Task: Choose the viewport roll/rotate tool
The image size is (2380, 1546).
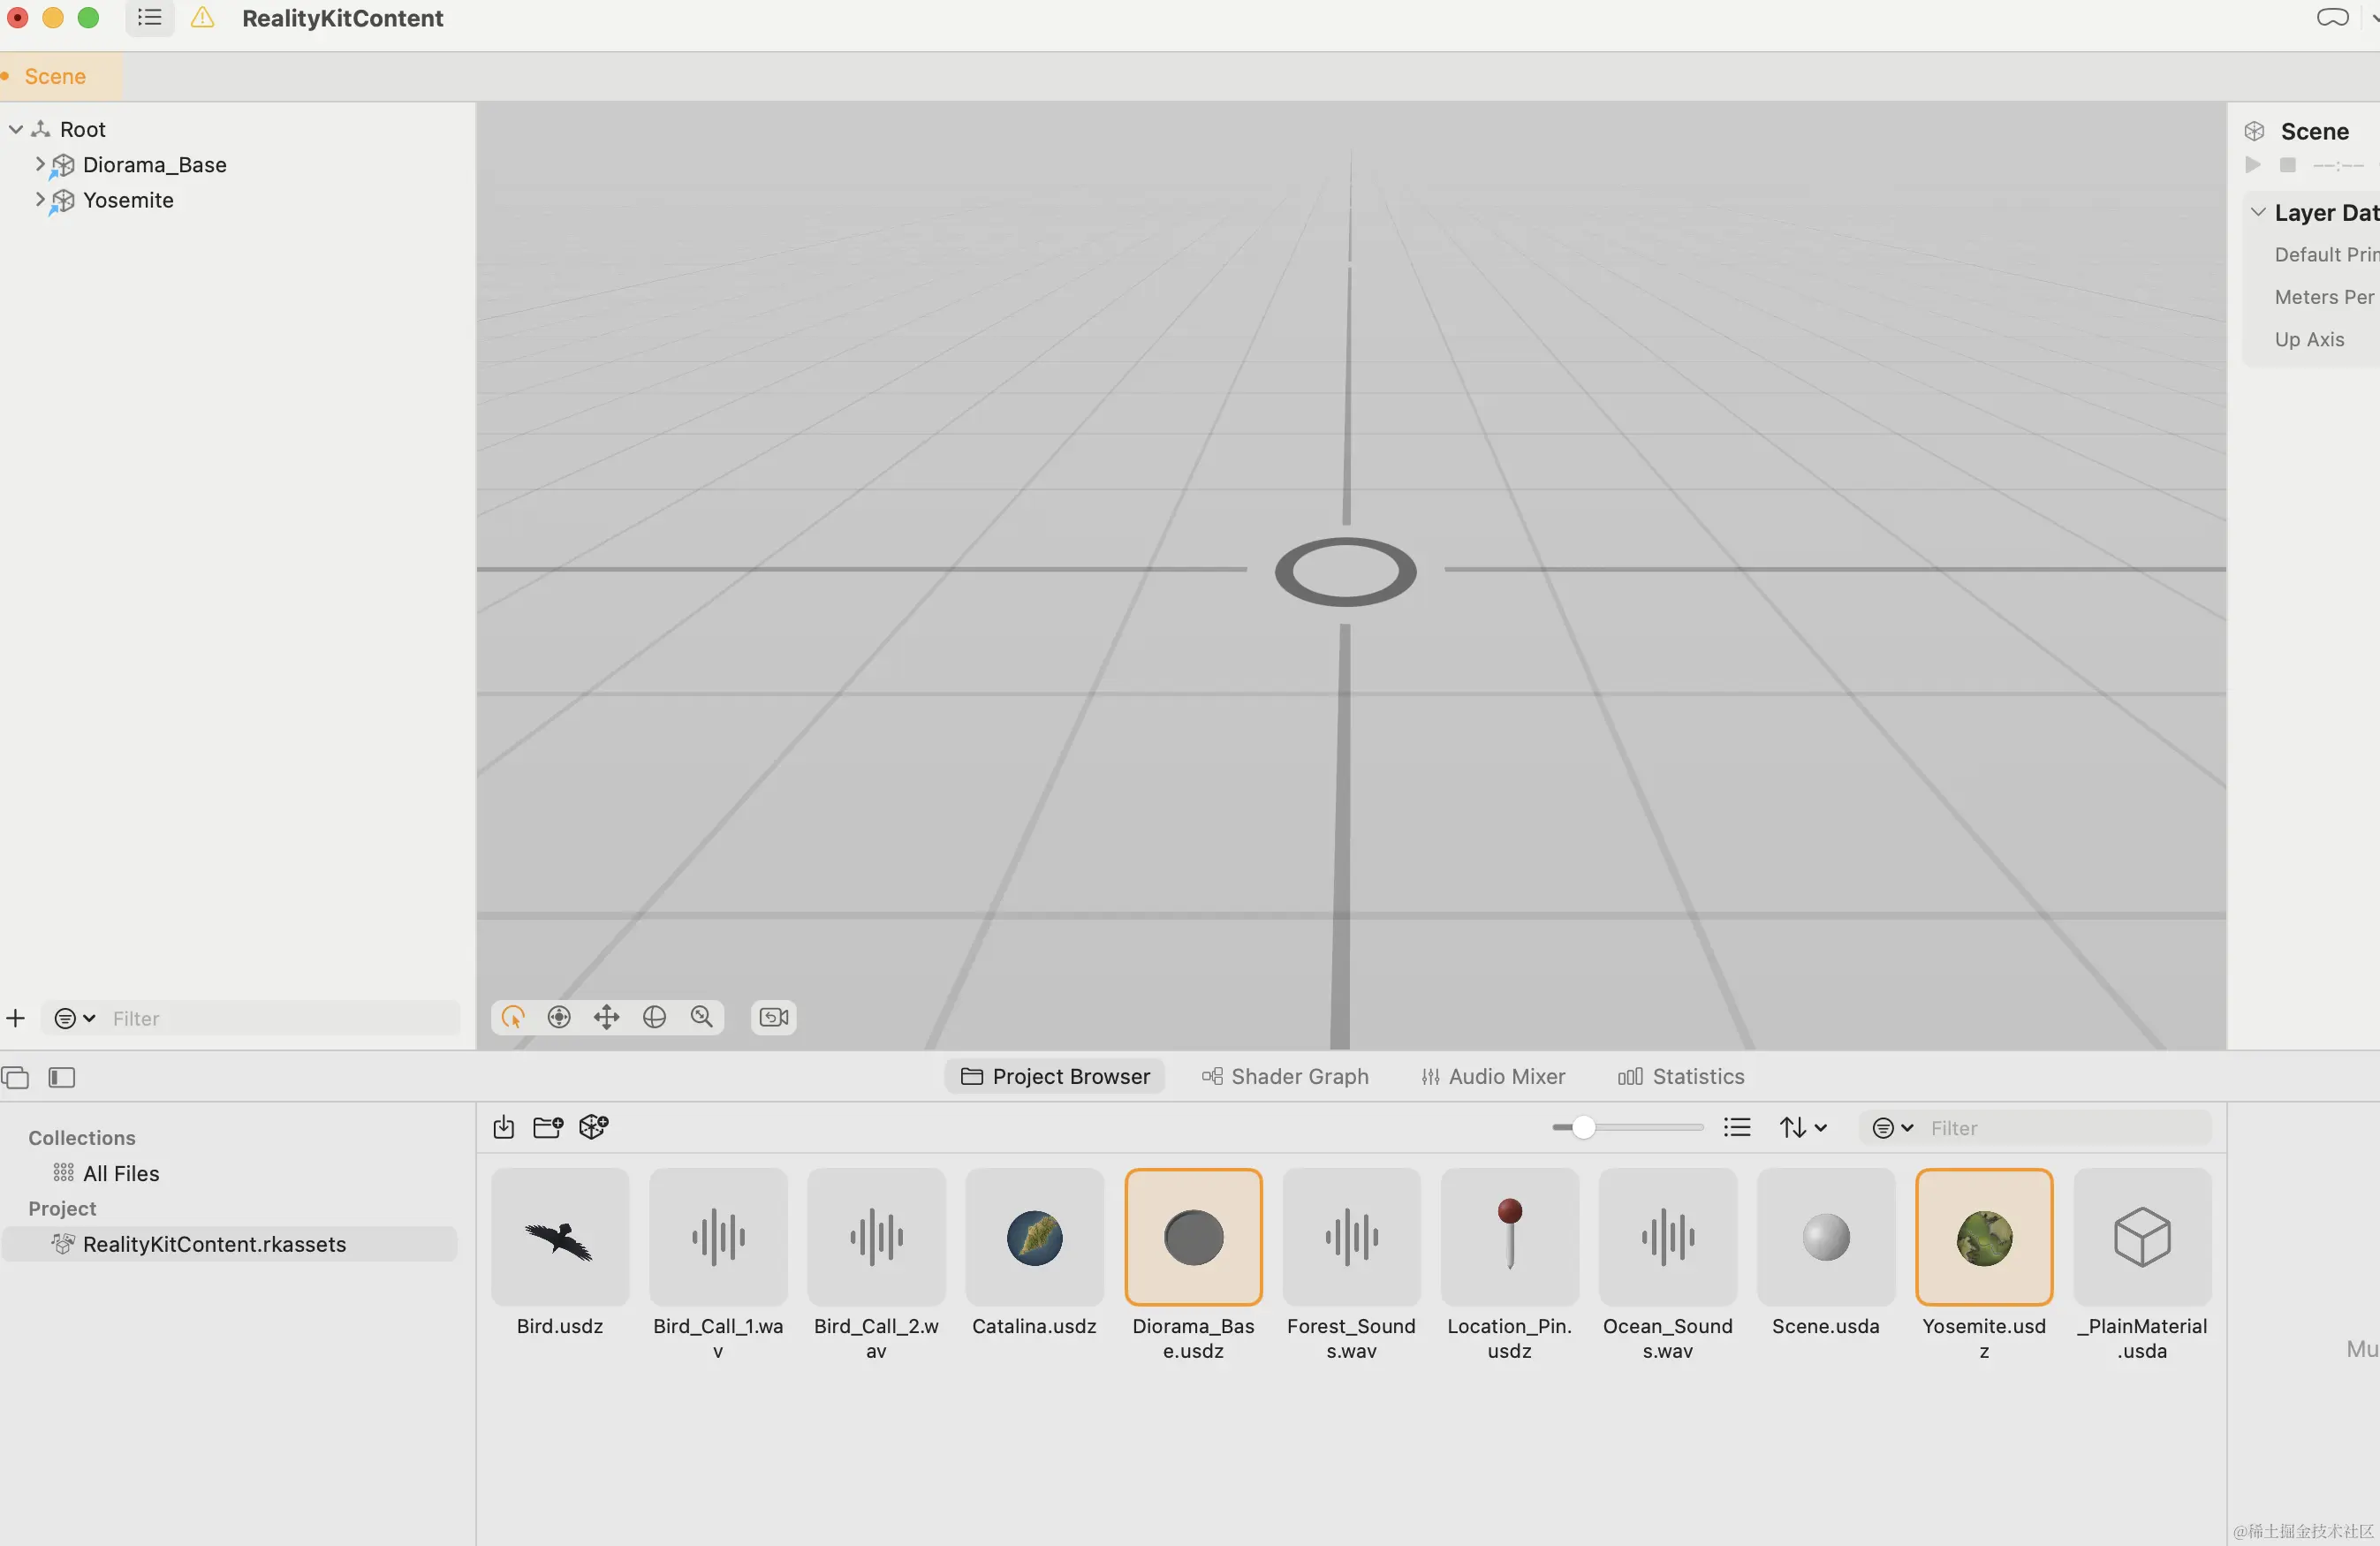Action: pyautogui.click(x=654, y=1017)
